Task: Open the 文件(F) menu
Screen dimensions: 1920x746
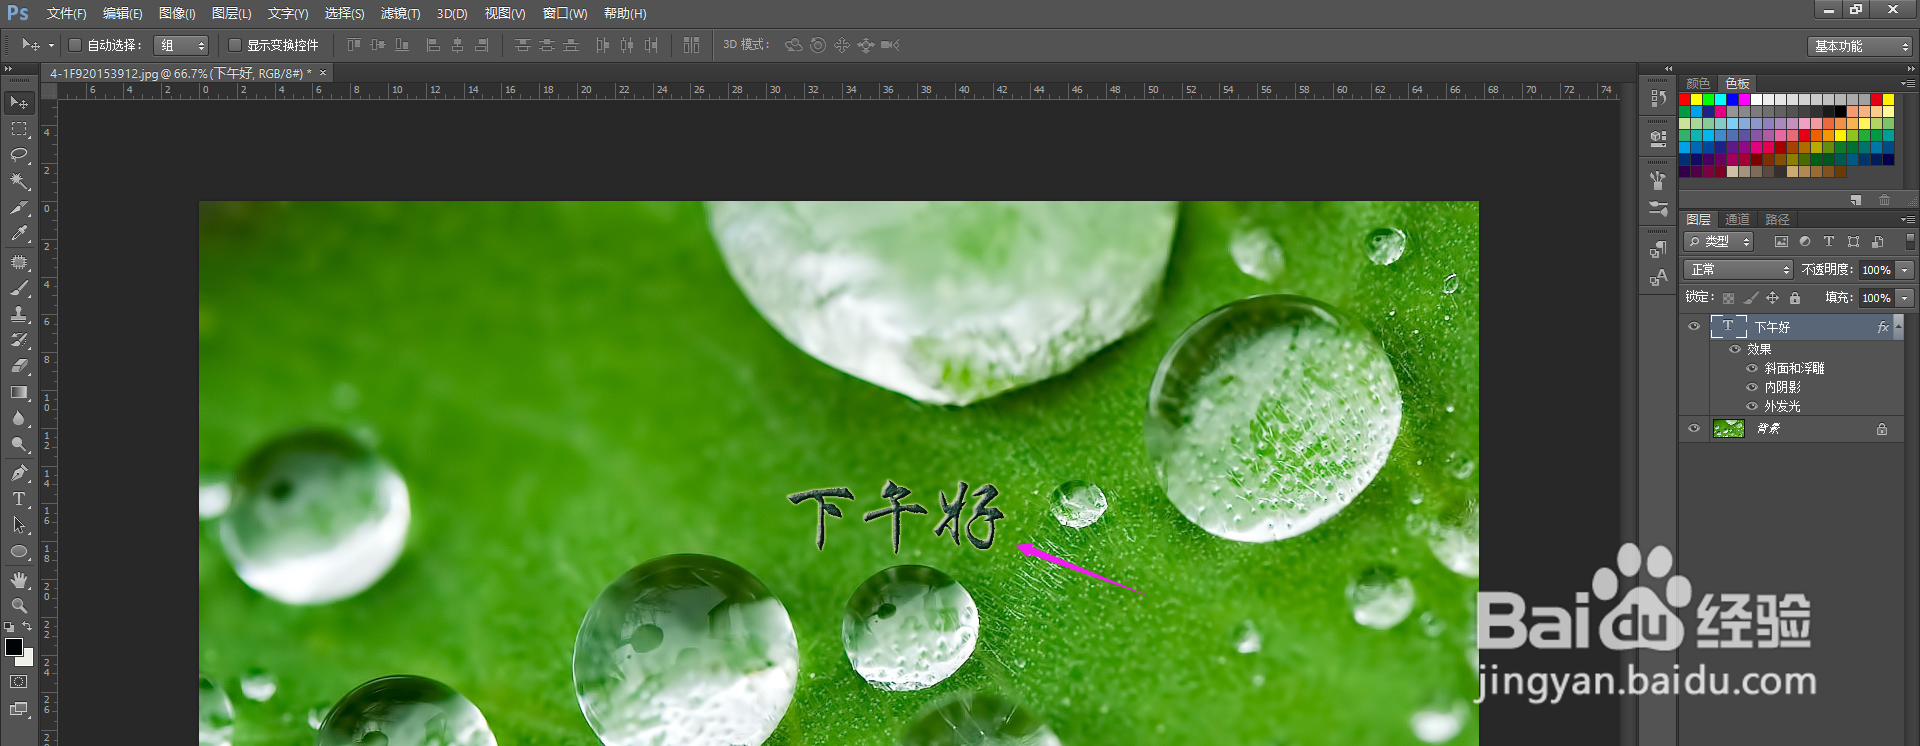Action: [x=66, y=14]
